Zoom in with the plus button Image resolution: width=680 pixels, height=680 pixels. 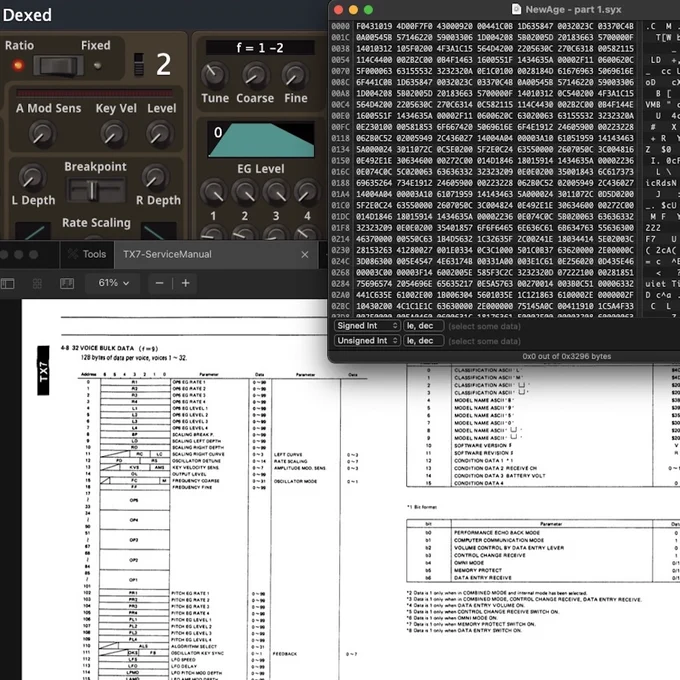point(186,283)
